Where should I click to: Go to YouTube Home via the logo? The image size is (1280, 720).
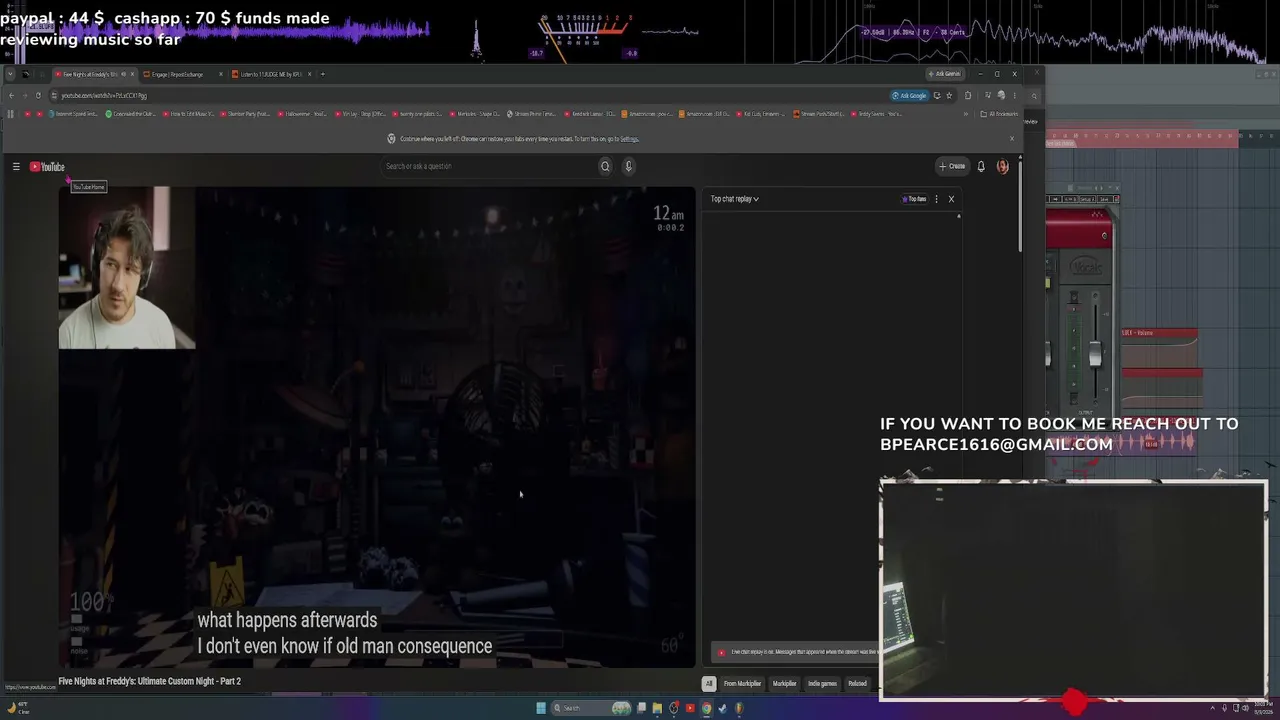47,167
